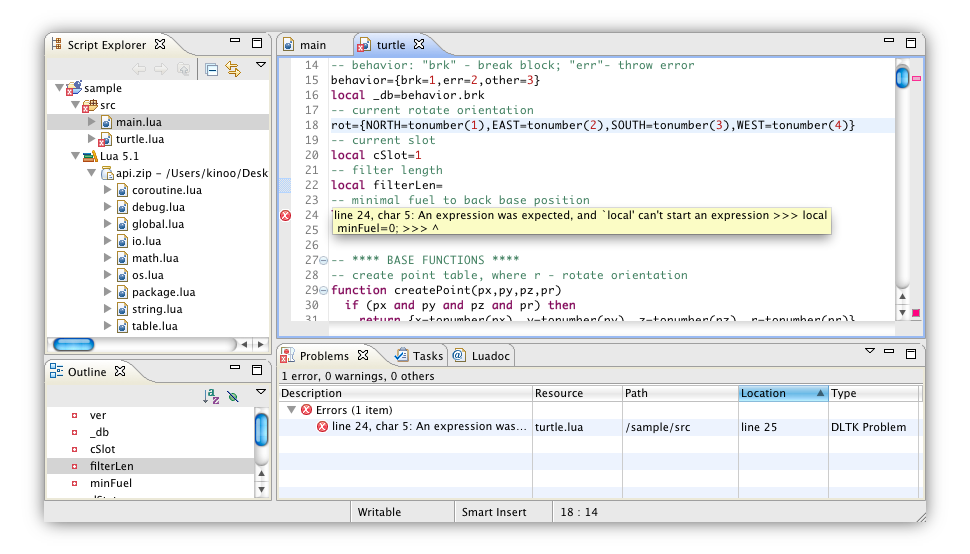Expand the Errors (1 item) group toggle
This screenshot has height=554, width=970.
291,409
